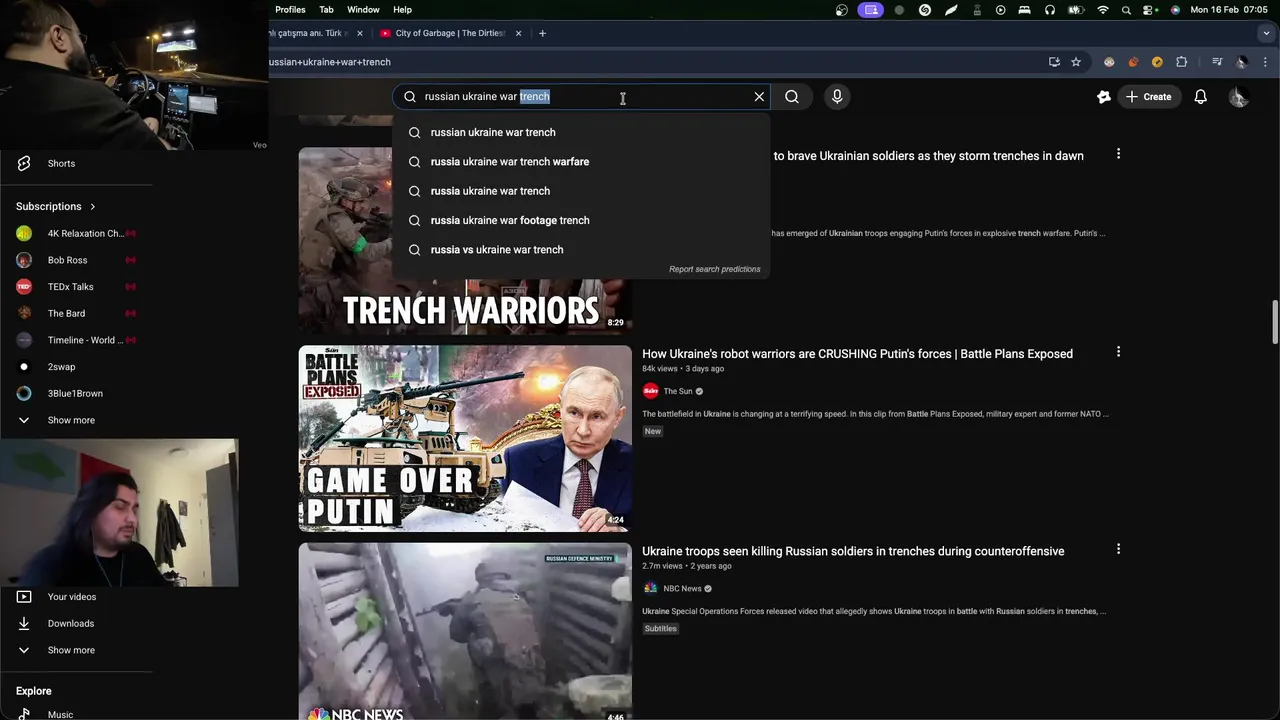The height and width of the screenshot is (720, 1280).
Task: Open Spotlight search in menu bar
Action: [x=1127, y=10]
